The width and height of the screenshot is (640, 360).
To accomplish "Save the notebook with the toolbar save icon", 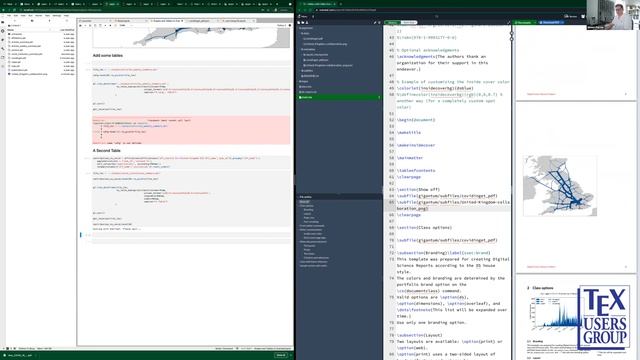I will pos(80,25).
